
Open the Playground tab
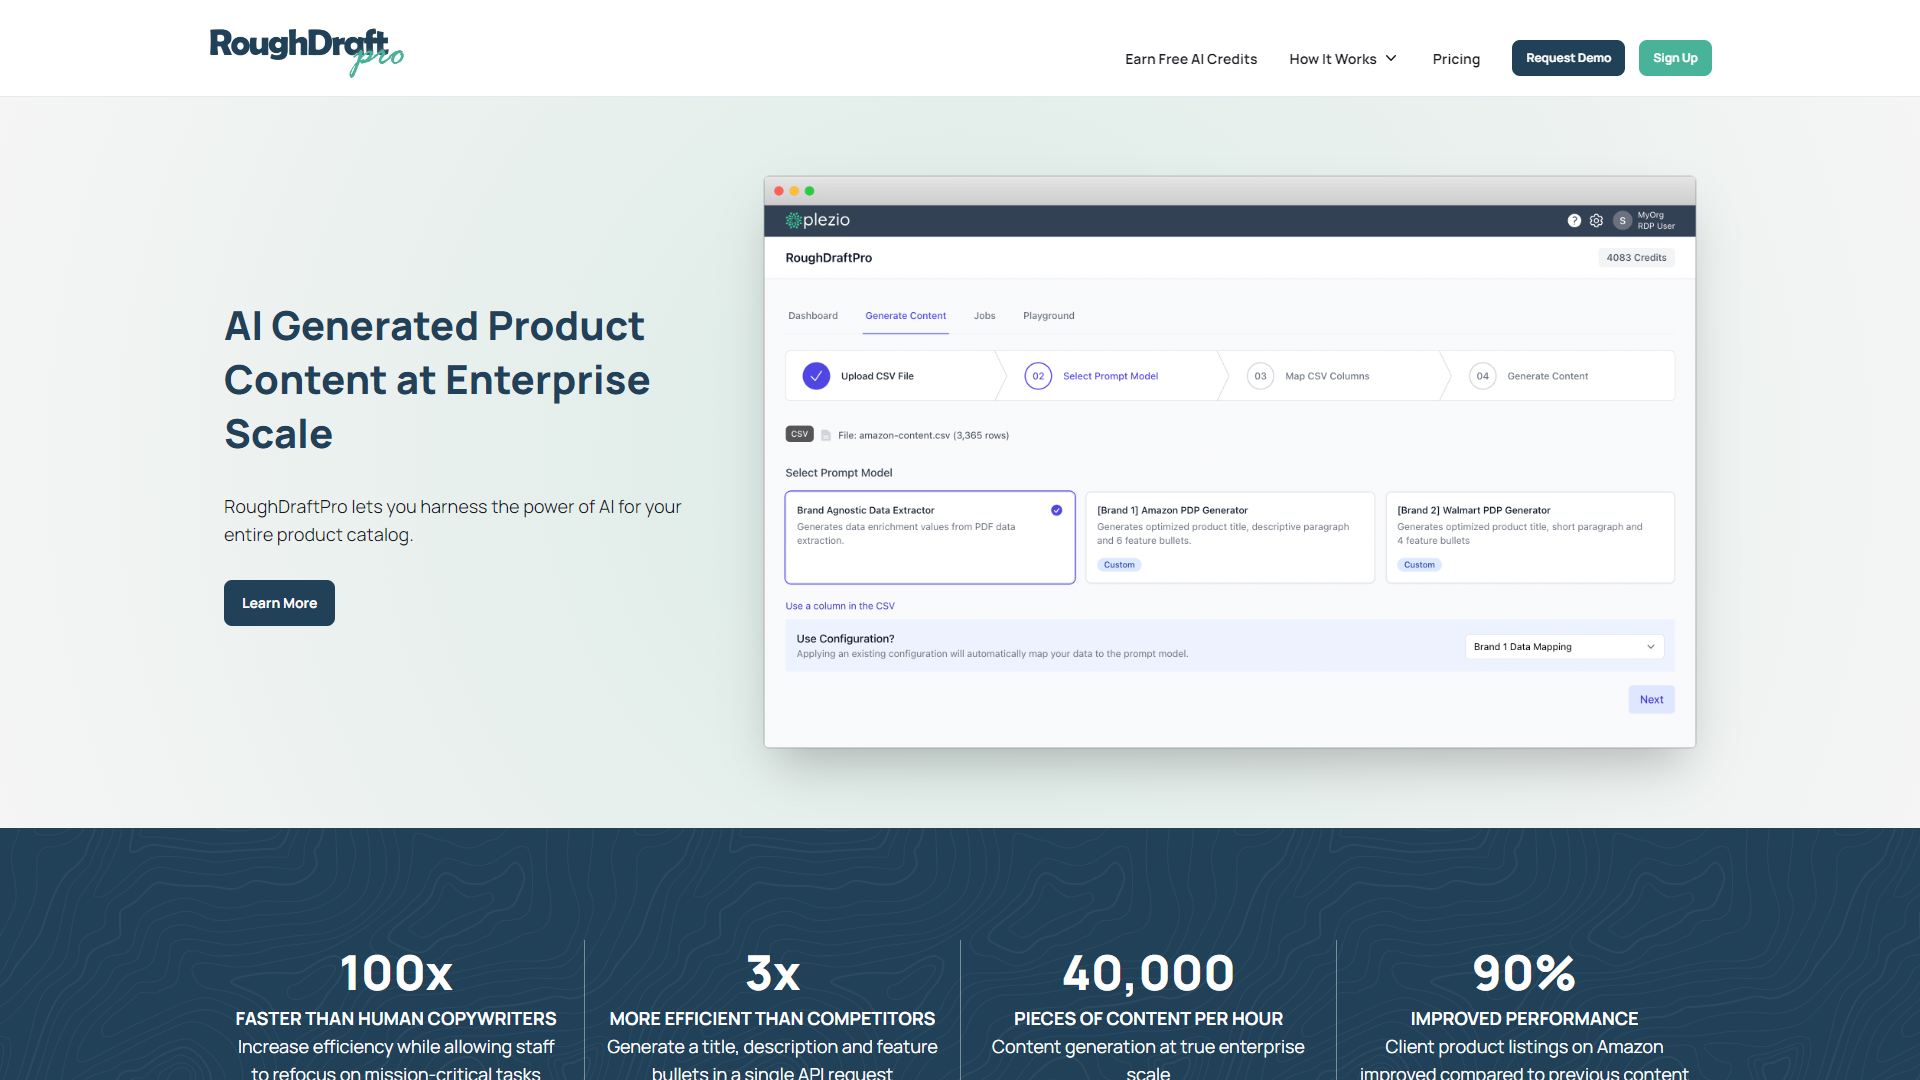[1048, 316]
